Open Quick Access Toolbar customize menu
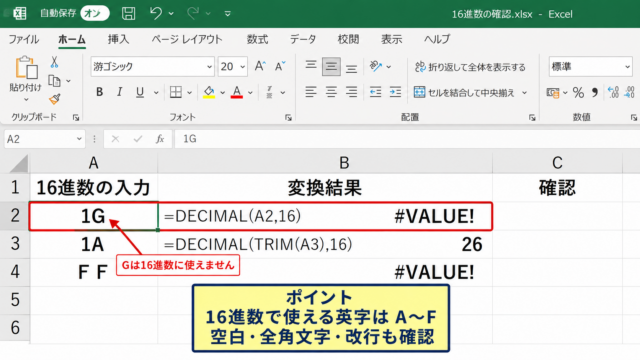This screenshot has height=360, width=640. coord(228,14)
